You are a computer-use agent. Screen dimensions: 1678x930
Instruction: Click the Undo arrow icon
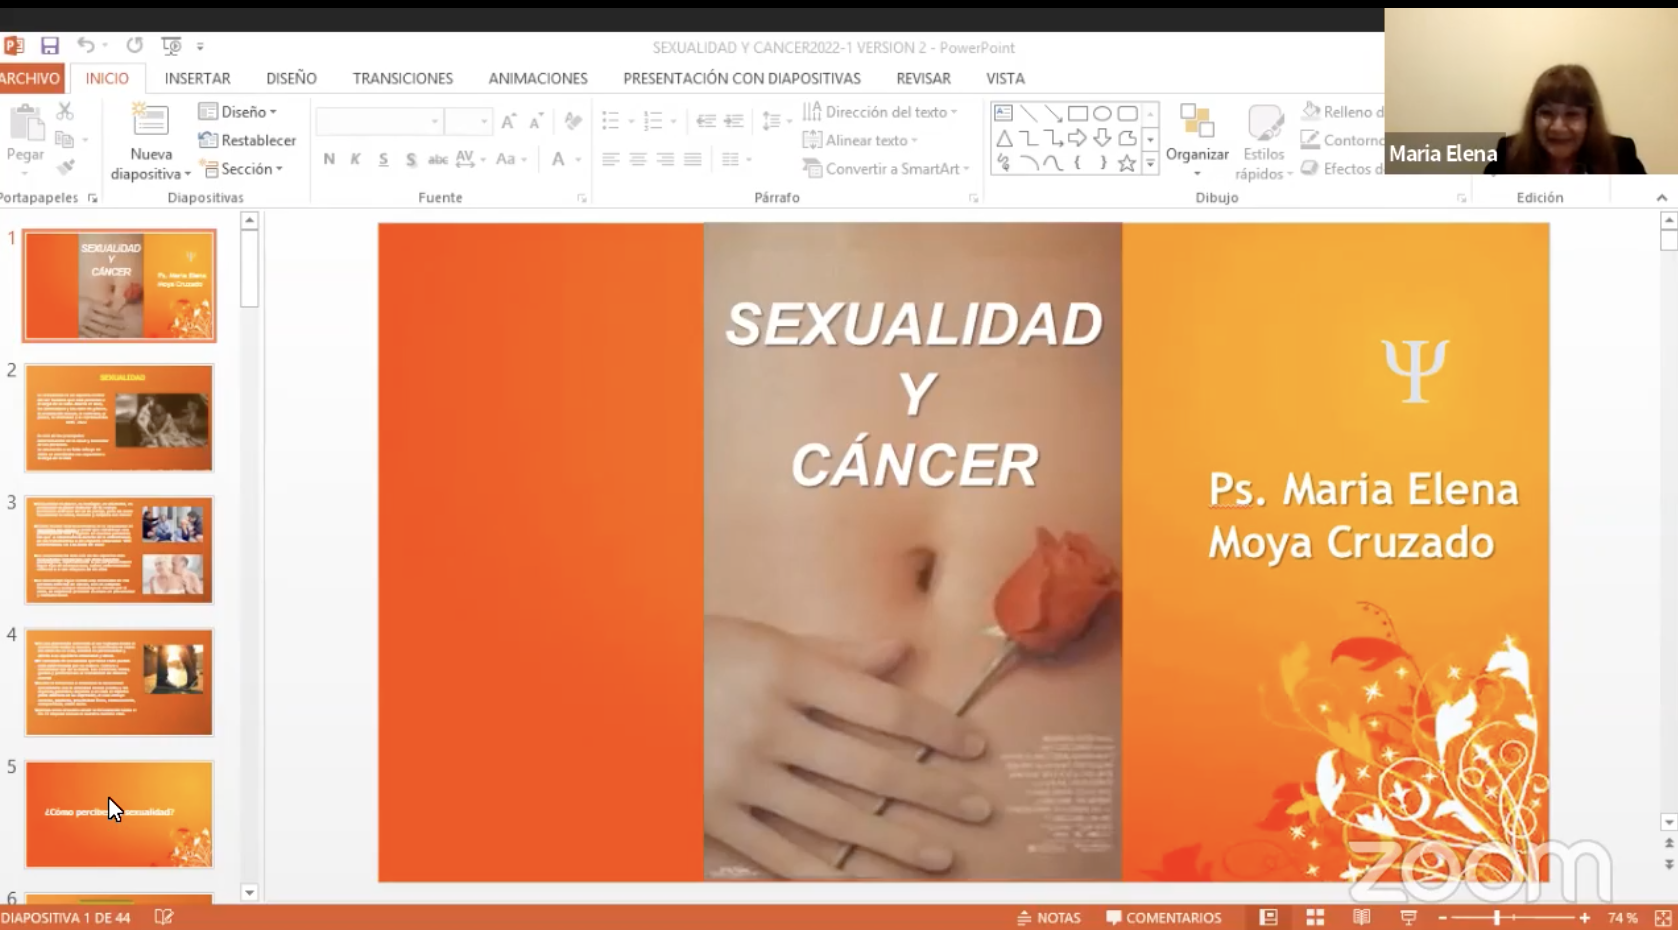tap(86, 46)
